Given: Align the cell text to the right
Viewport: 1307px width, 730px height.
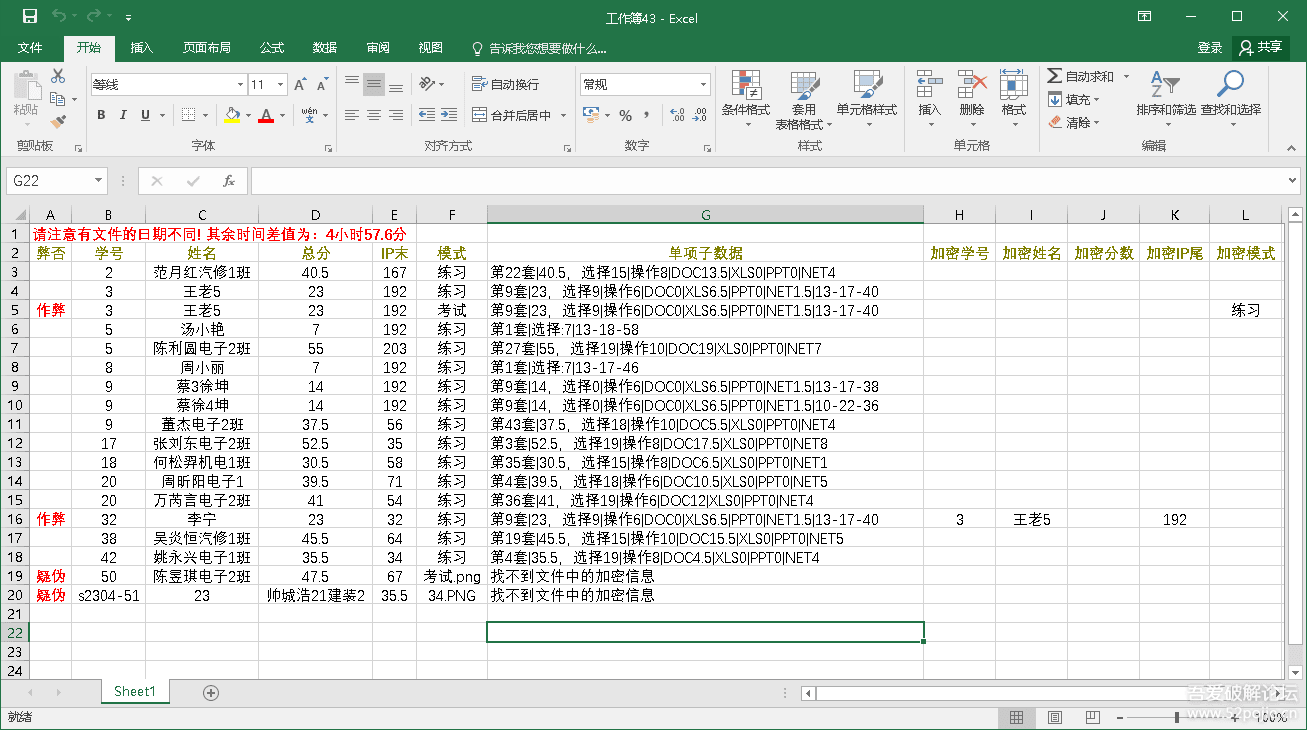Looking at the screenshot, I should pyautogui.click(x=396, y=116).
